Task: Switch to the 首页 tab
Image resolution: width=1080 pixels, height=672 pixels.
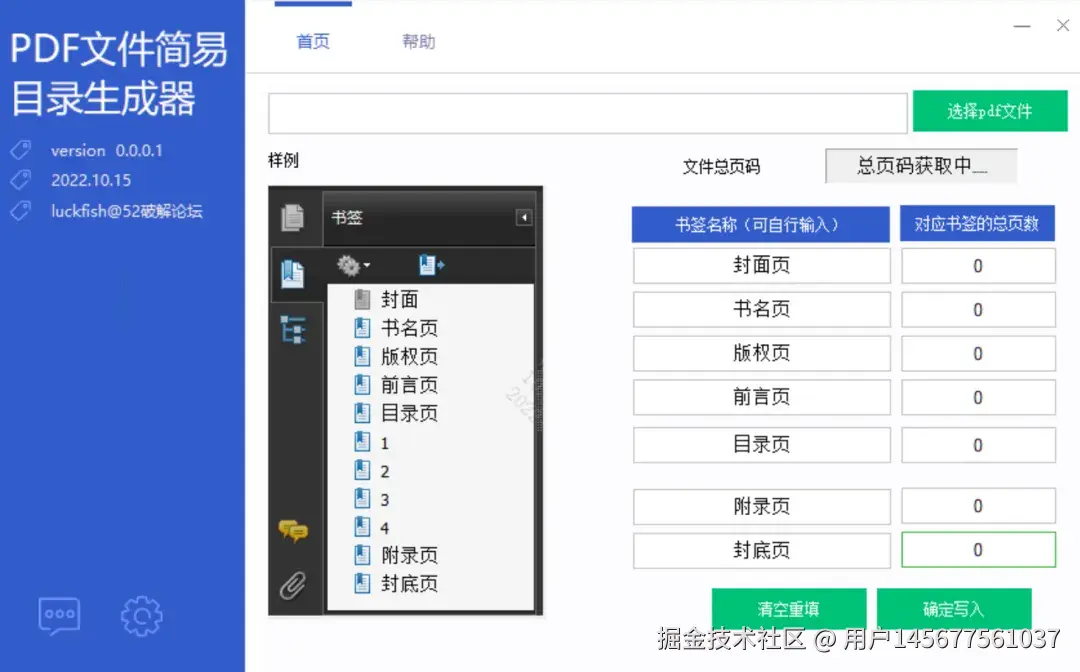Action: click(x=312, y=41)
